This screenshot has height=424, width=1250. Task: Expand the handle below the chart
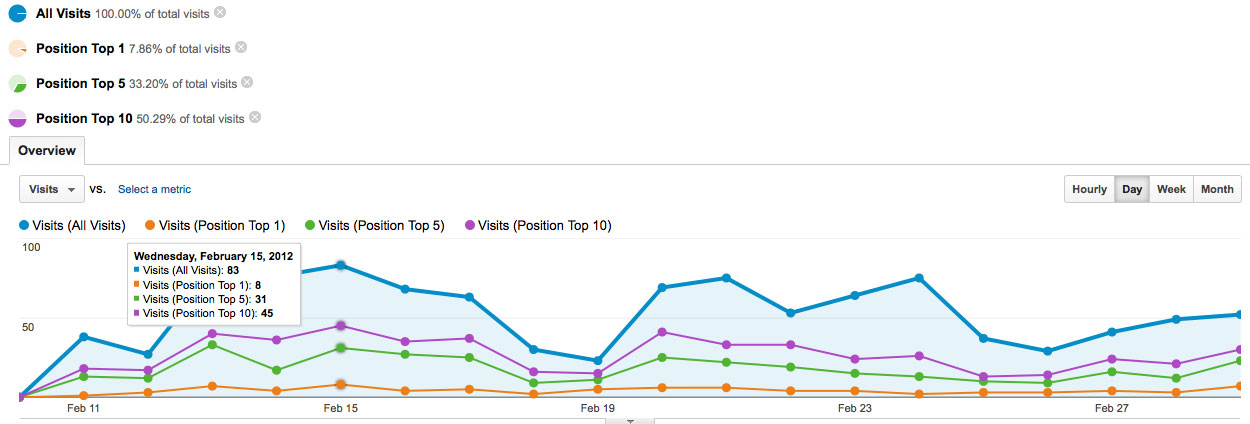click(x=631, y=420)
